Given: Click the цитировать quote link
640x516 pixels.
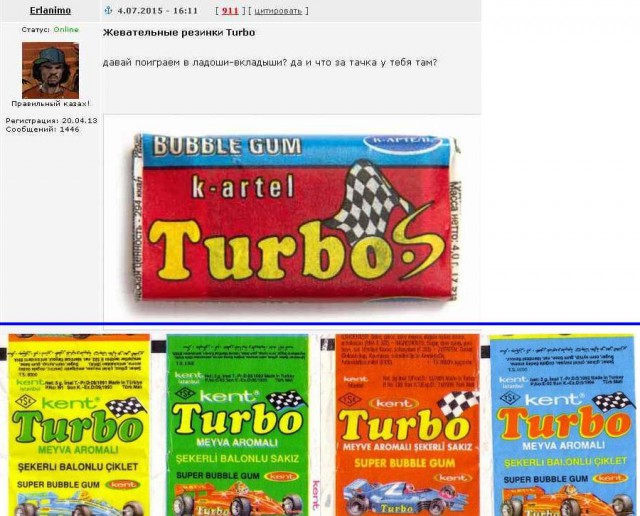Looking at the screenshot, I should [x=278, y=11].
